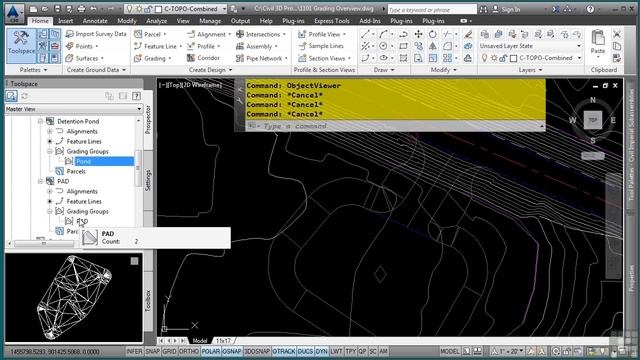Toggle SNAP mode in status bar

click(x=152, y=351)
